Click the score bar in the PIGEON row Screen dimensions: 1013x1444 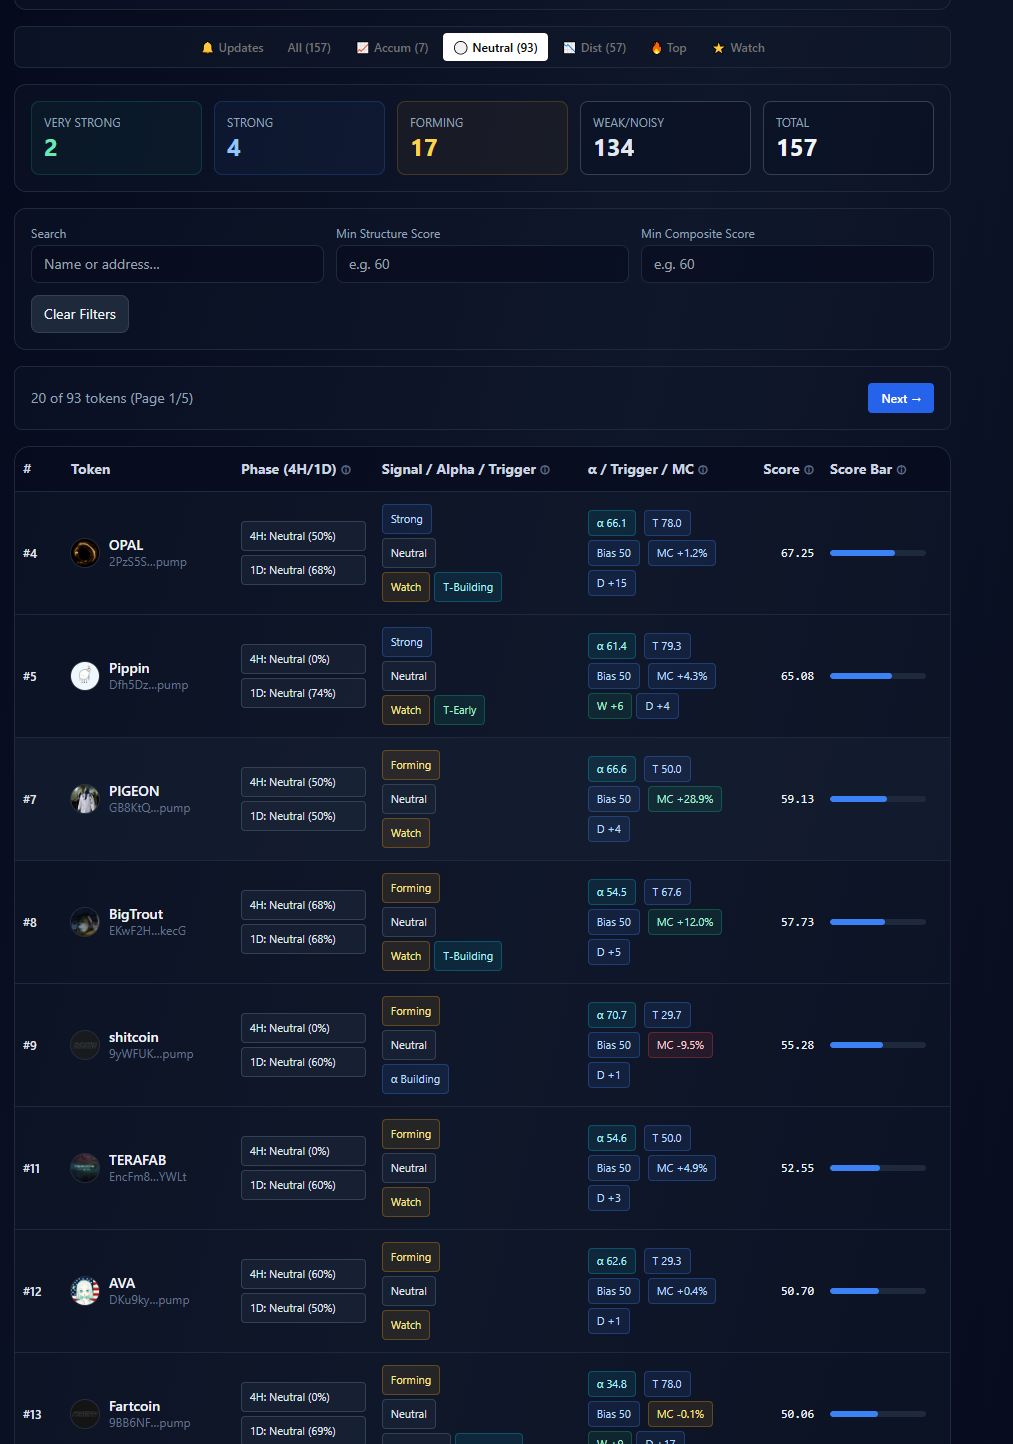pyautogui.click(x=878, y=799)
